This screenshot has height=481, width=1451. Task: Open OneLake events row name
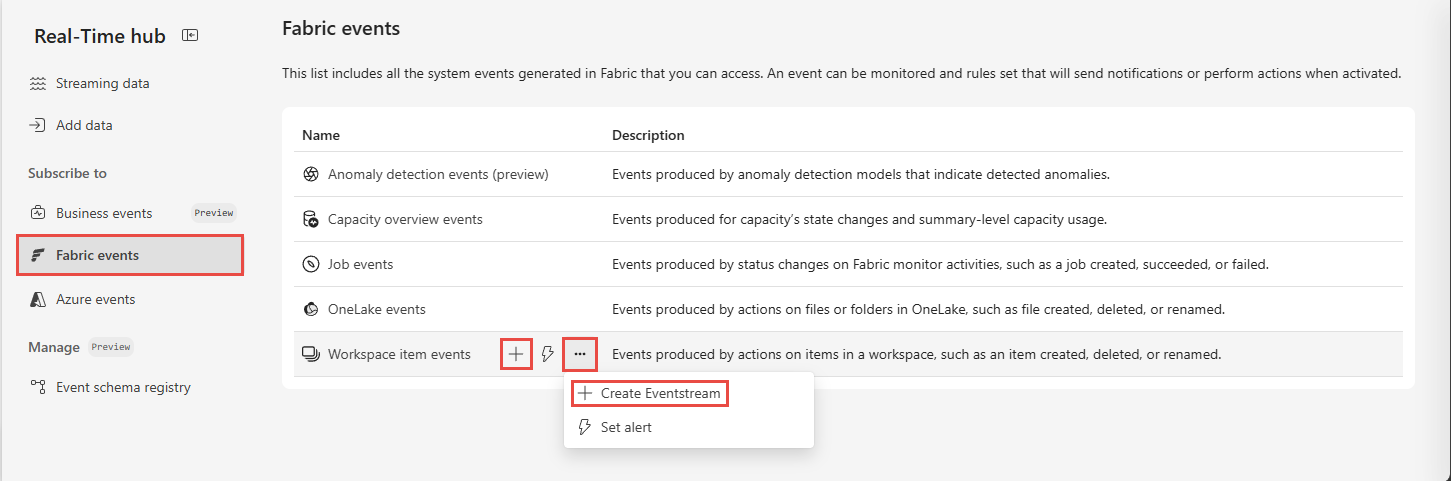tap(377, 309)
